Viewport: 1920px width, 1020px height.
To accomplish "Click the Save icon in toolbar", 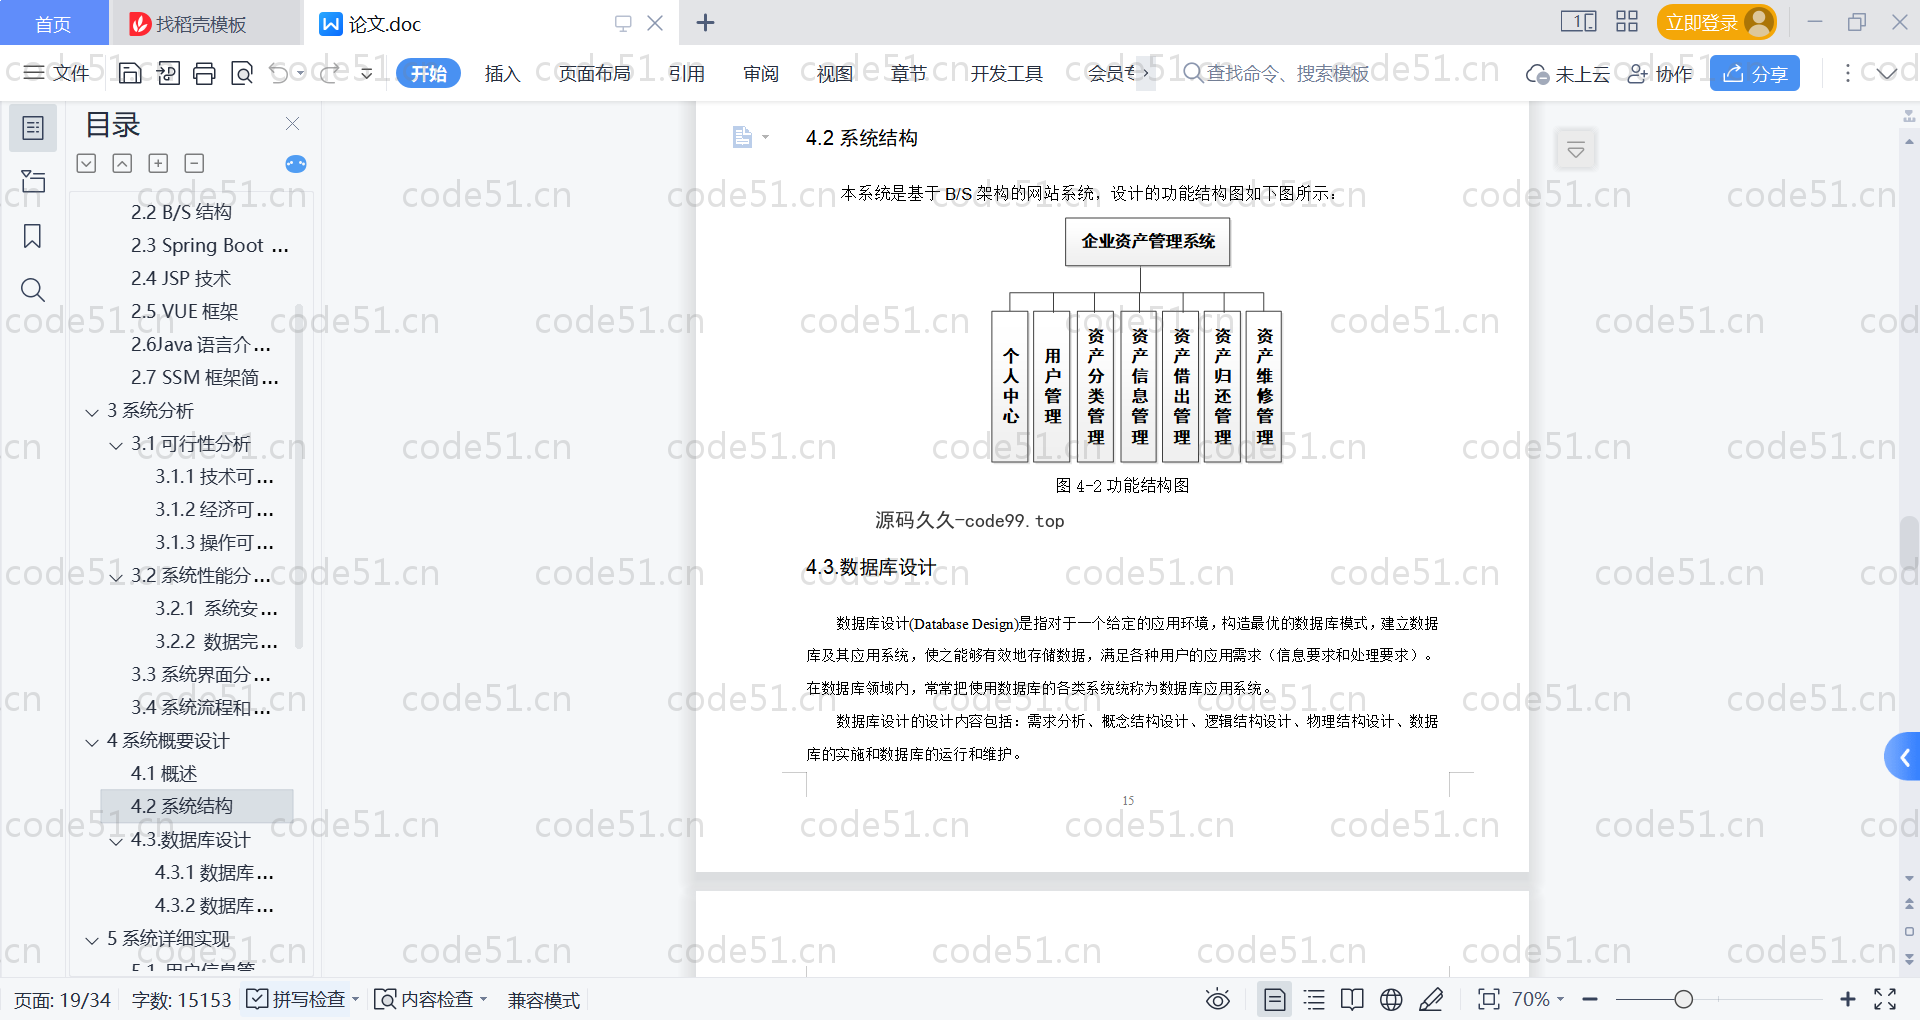I will pos(130,73).
